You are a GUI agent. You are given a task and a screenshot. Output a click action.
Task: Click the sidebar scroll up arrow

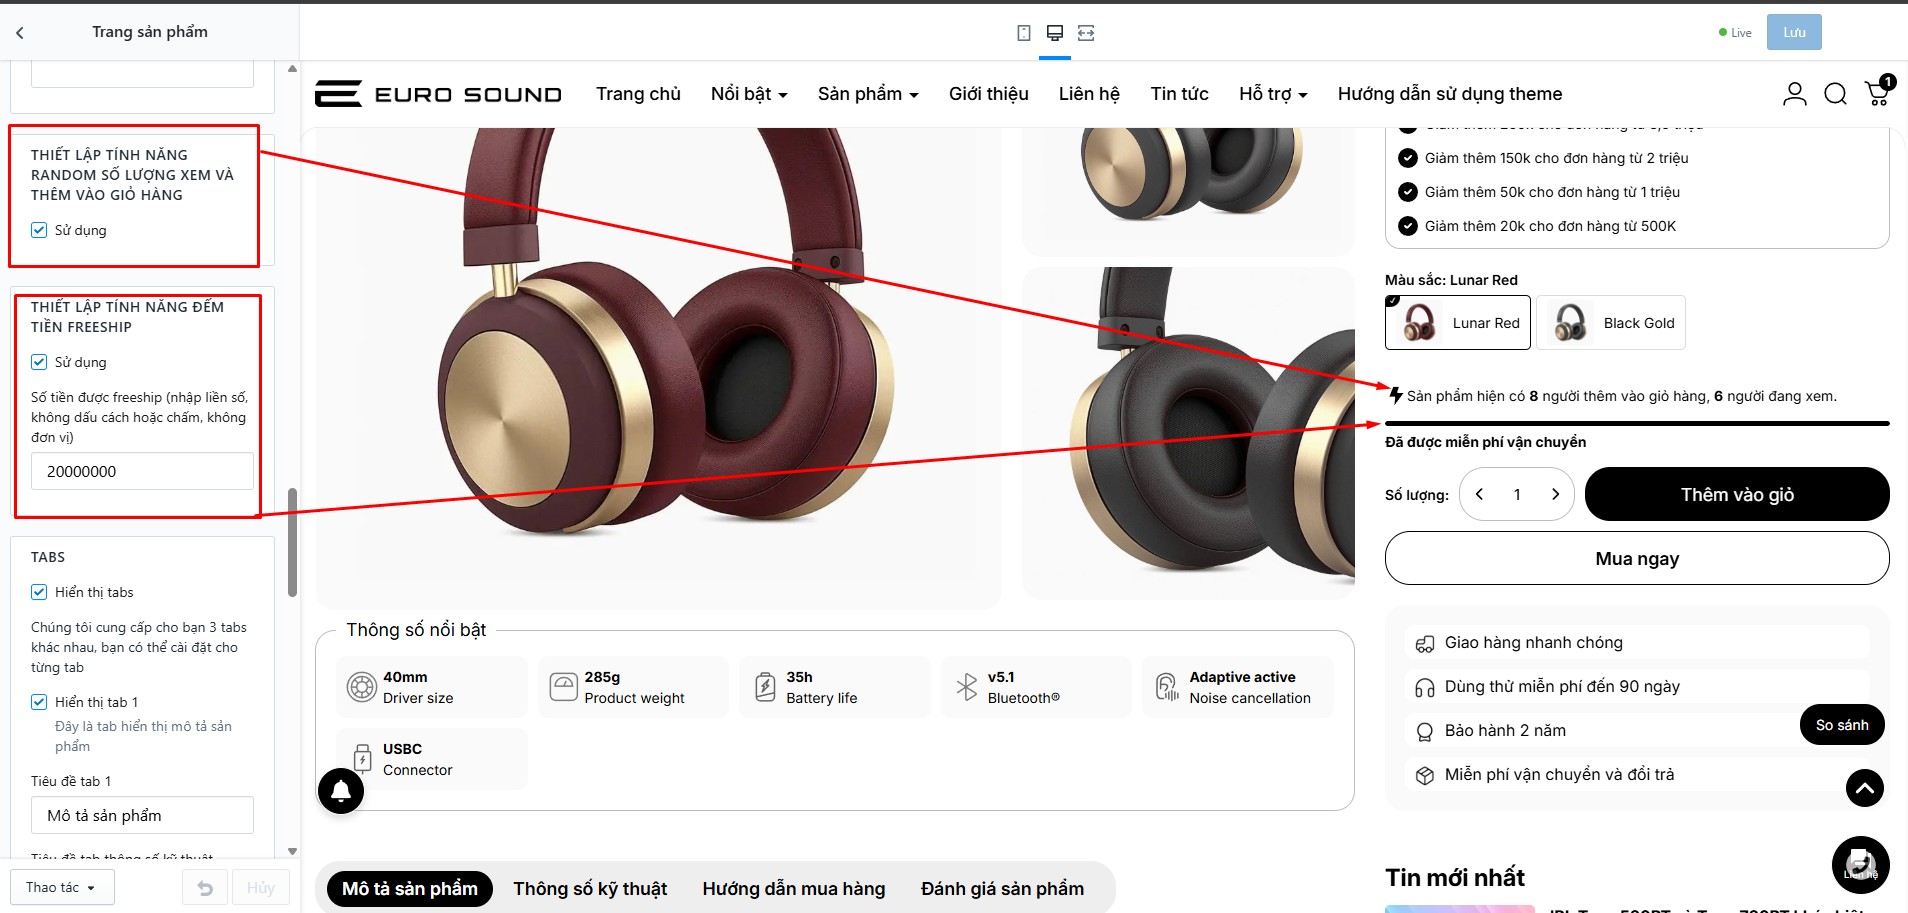[292, 69]
